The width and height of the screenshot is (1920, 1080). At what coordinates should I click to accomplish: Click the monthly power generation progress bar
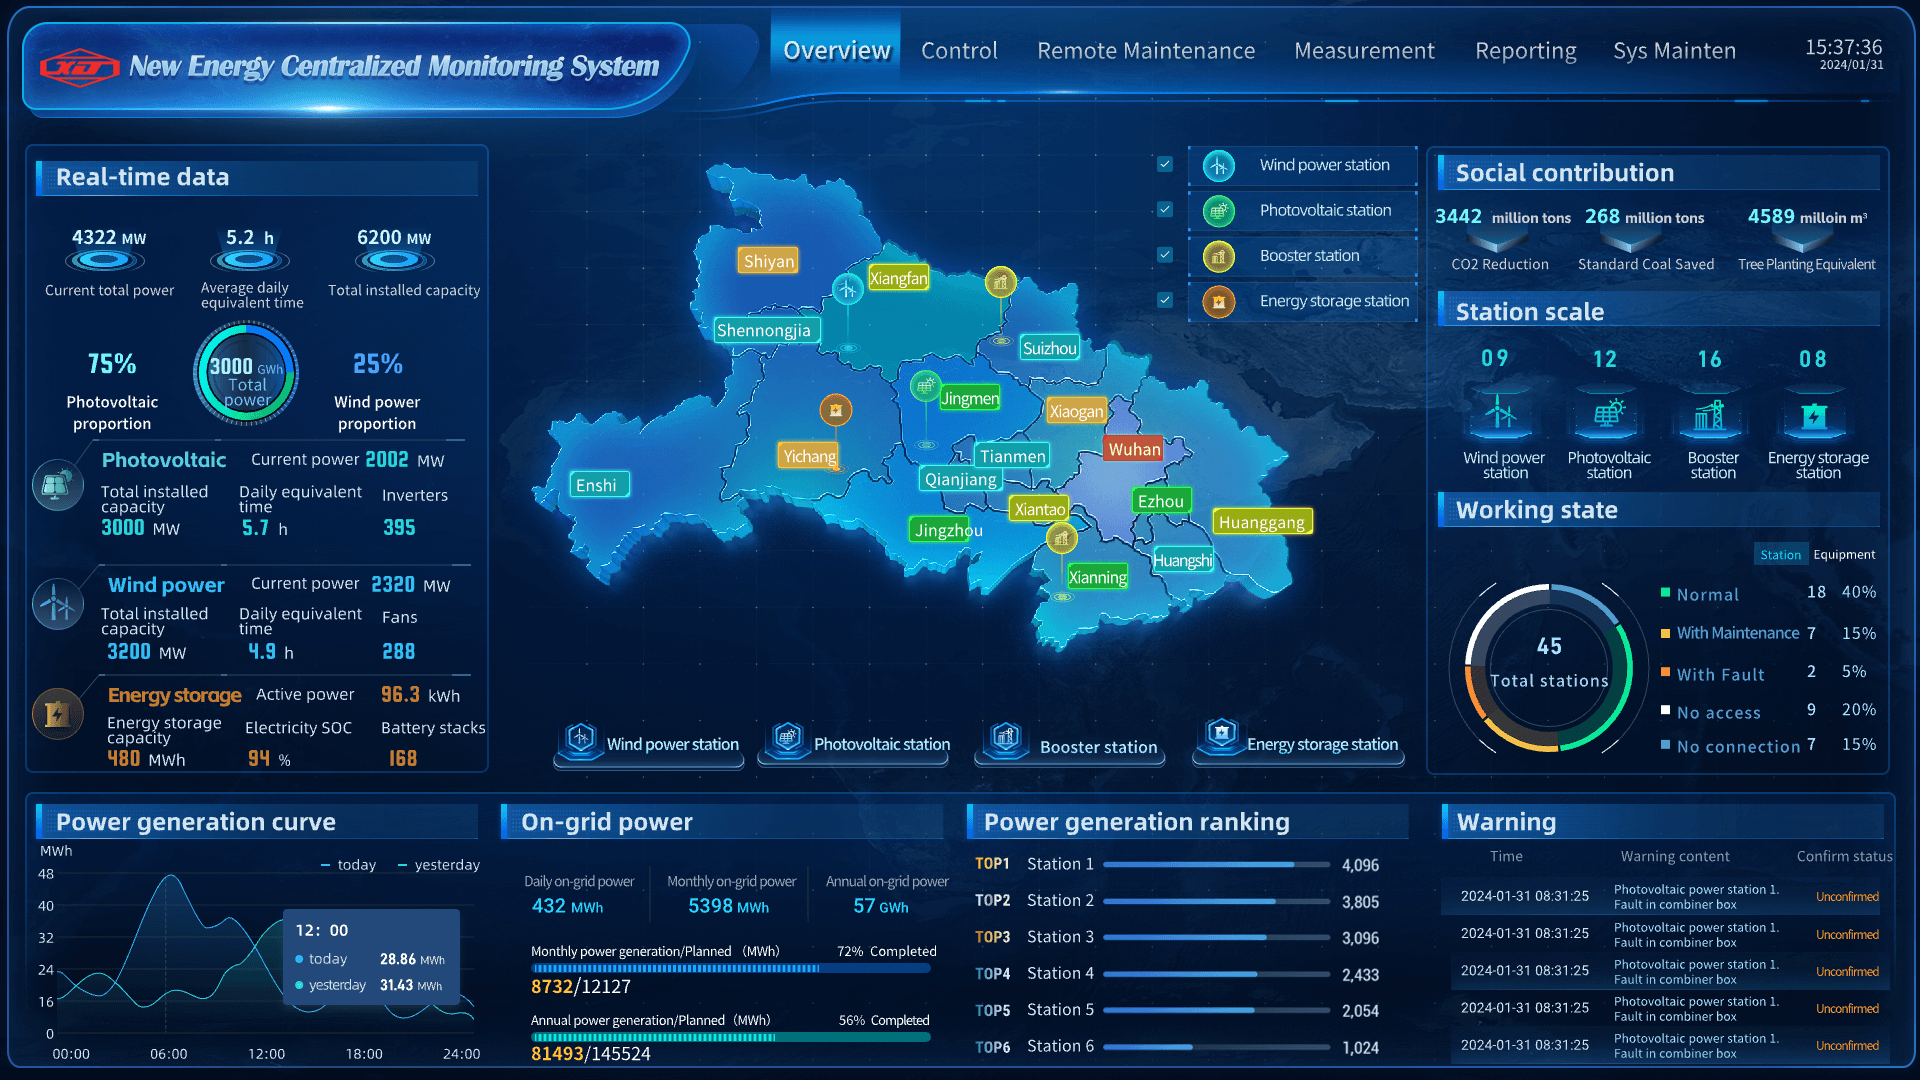coord(730,969)
